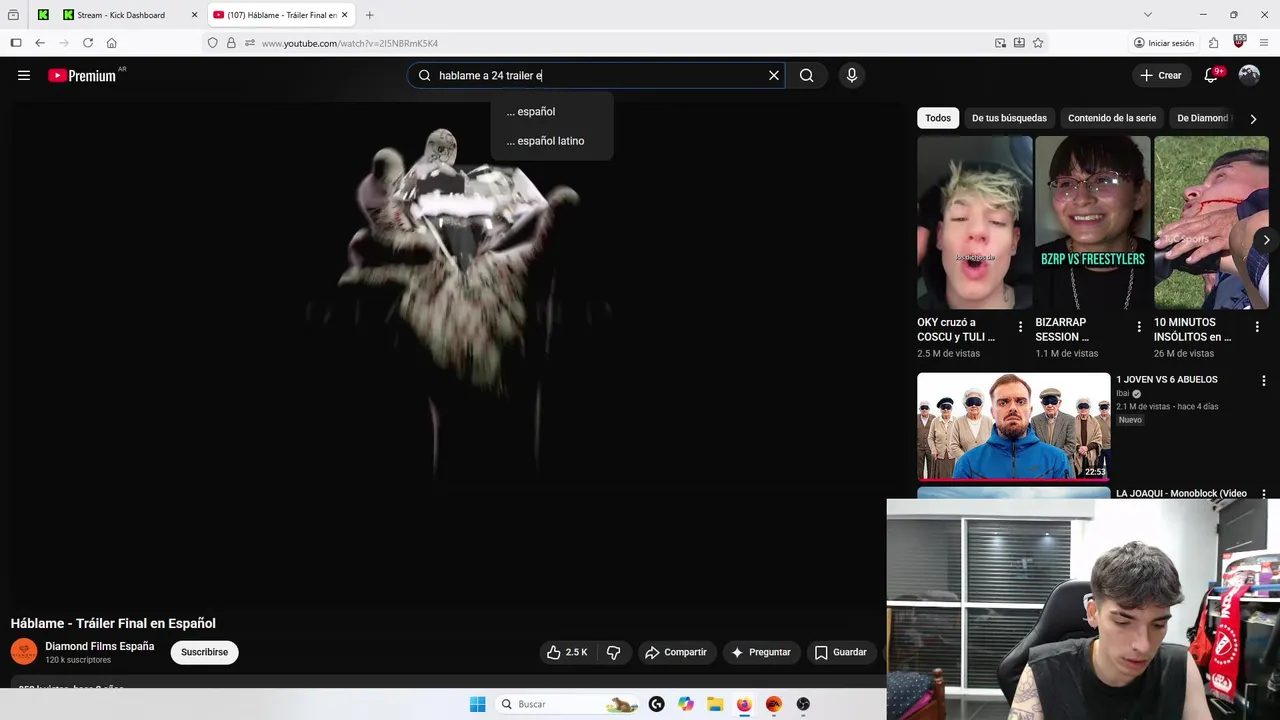Open 'LA JOAQUI - Monoblock' video title

pyautogui.click(x=1181, y=493)
